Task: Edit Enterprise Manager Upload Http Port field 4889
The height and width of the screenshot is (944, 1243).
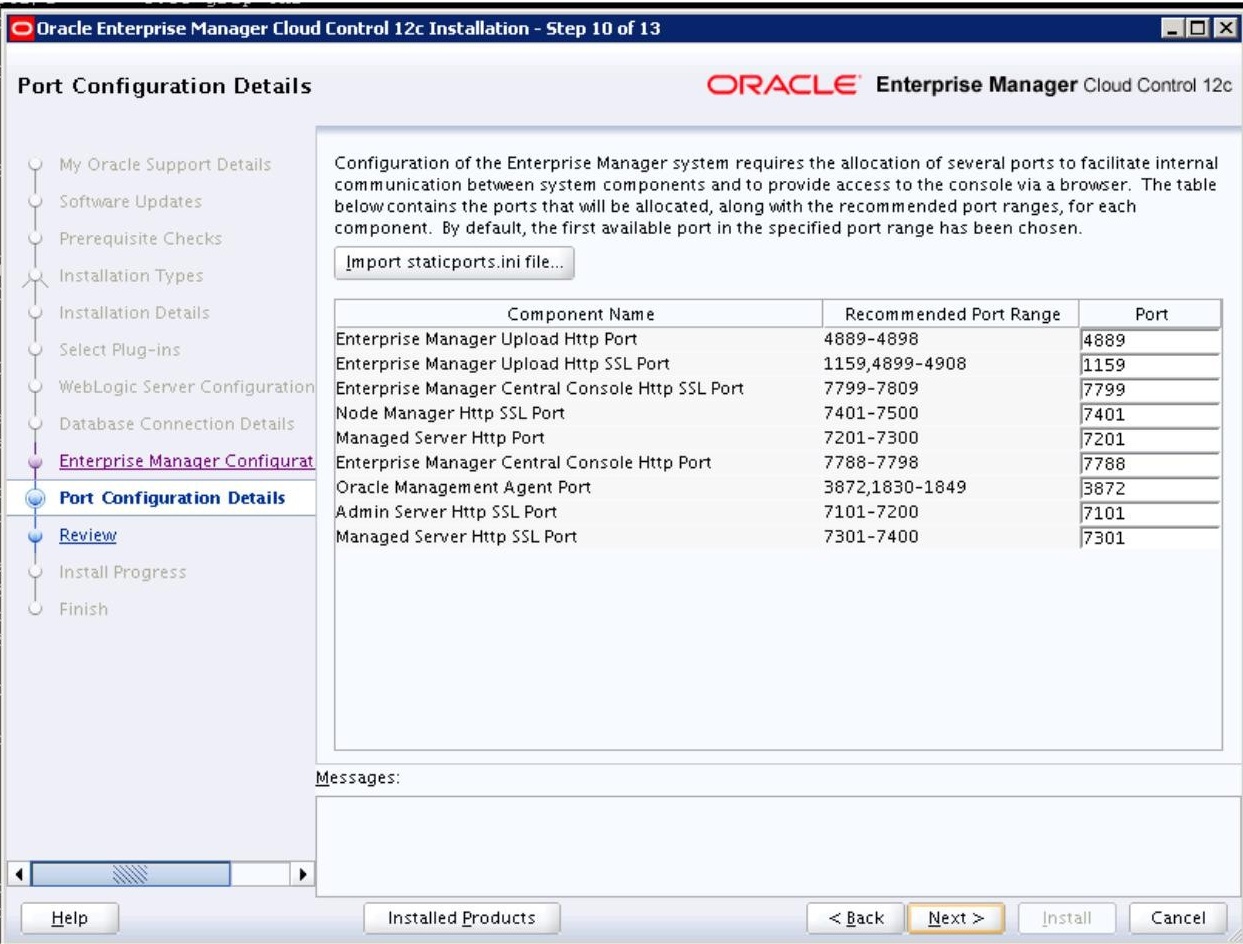Action: 1150,340
